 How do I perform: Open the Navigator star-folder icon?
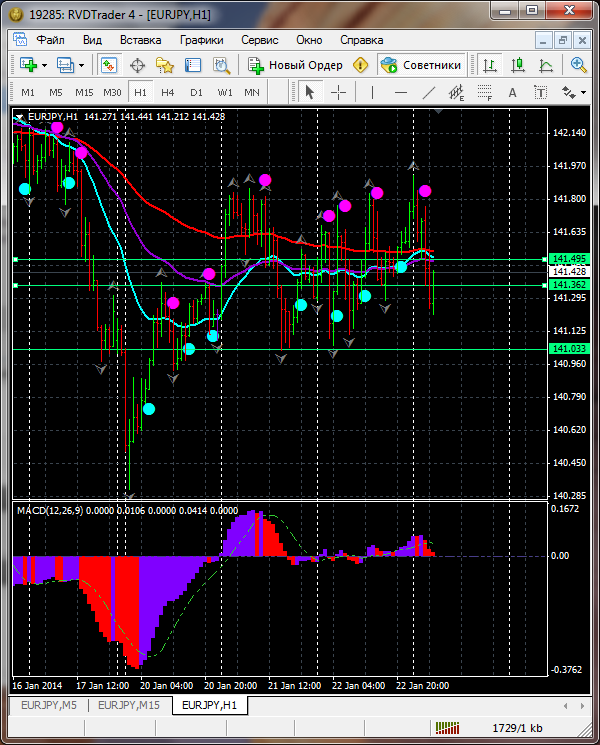click(x=165, y=65)
